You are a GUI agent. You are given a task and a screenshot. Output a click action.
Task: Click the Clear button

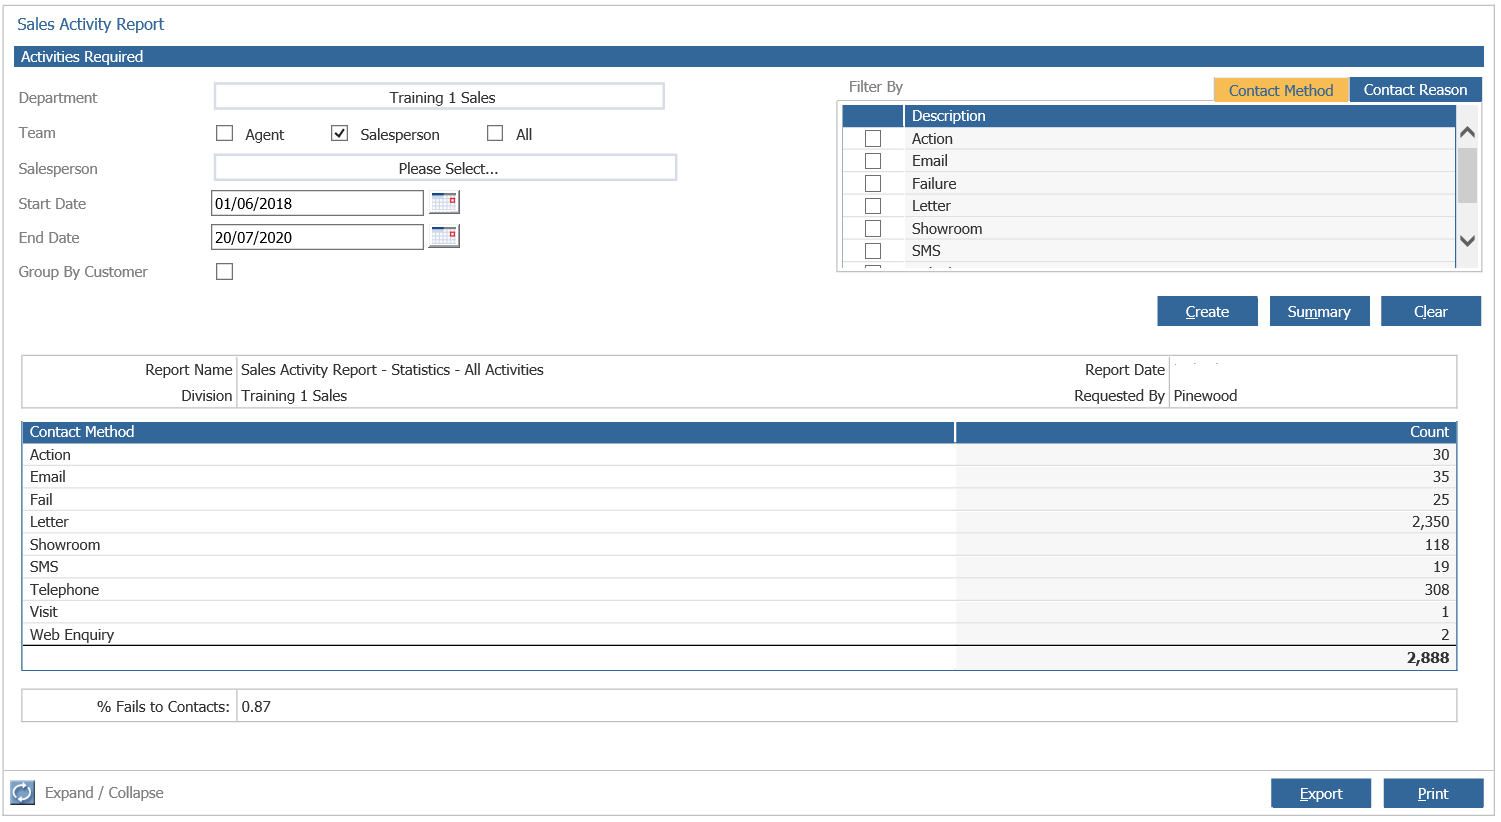pyautogui.click(x=1431, y=311)
